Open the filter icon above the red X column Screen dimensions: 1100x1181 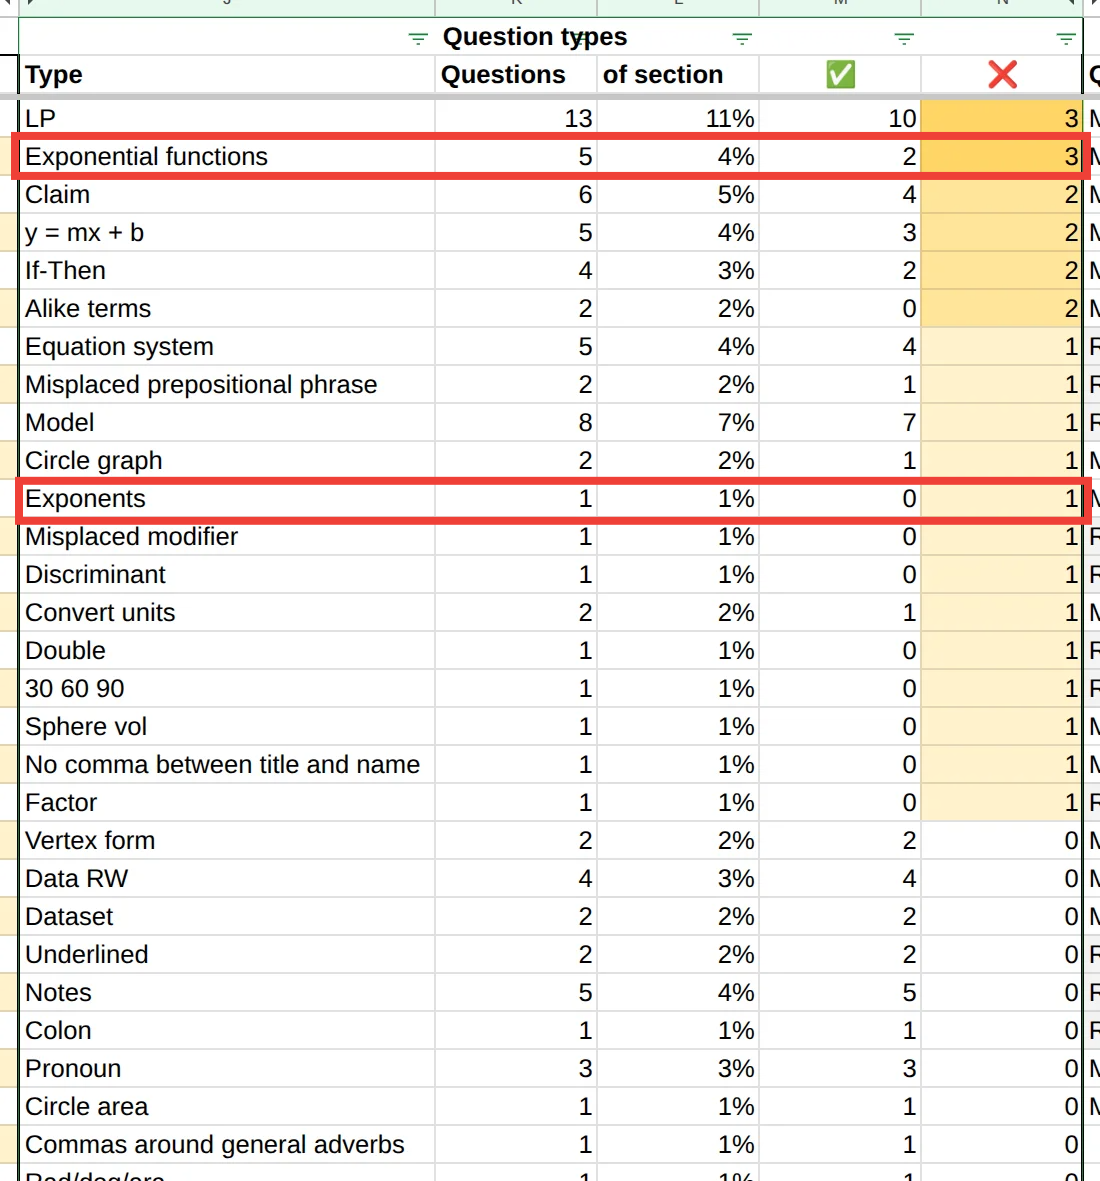(1065, 38)
